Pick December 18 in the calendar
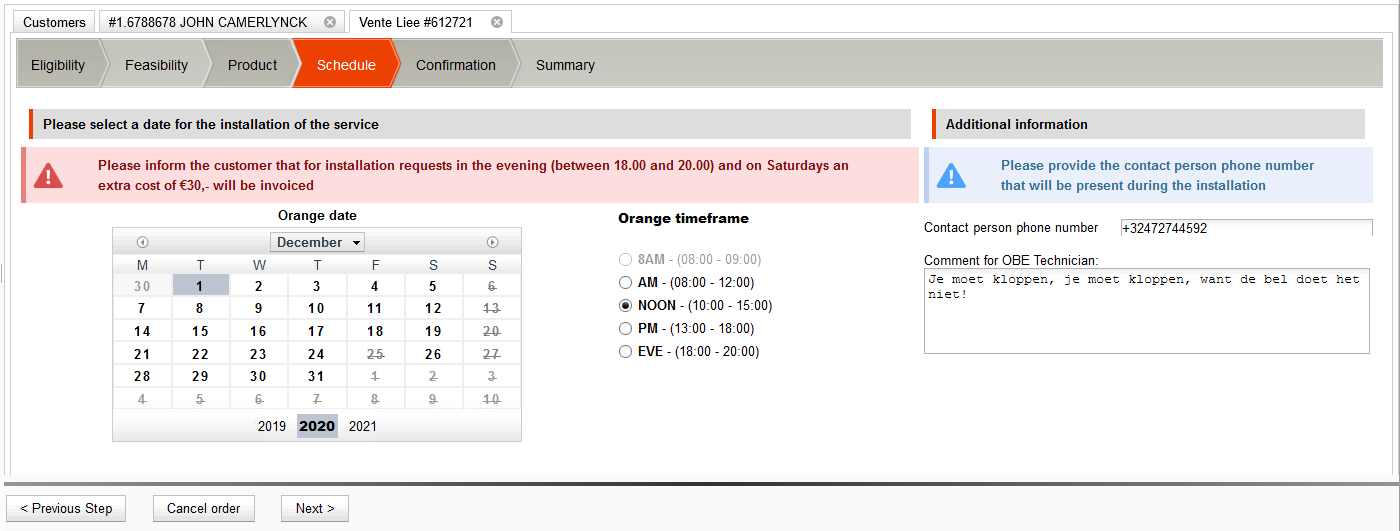 [x=375, y=331]
